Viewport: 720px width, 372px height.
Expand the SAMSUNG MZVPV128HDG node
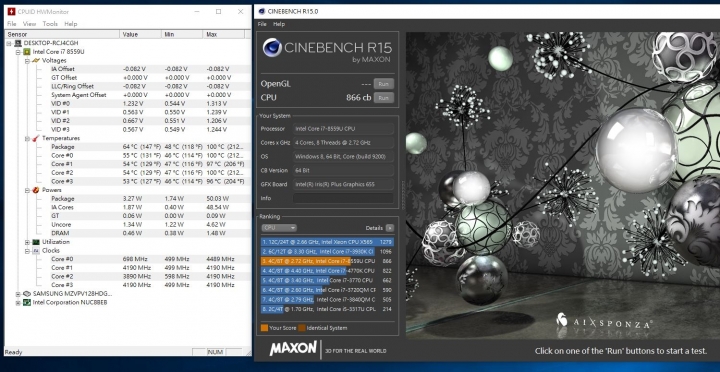coord(18,293)
